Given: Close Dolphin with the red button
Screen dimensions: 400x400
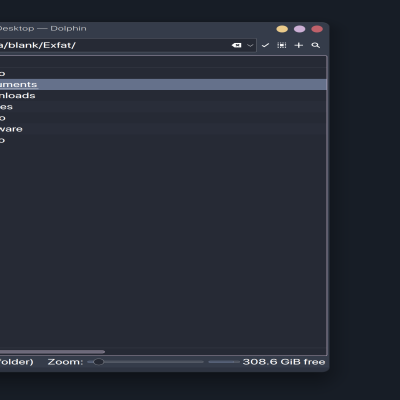Looking at the screenshot, I should point(317,29).
